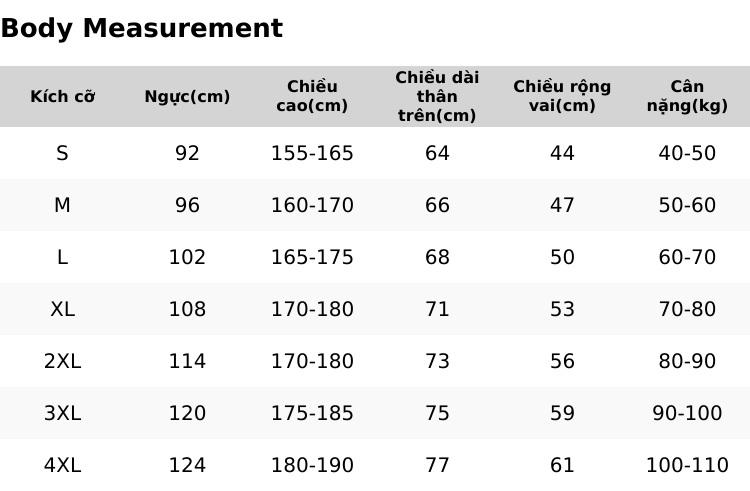Viewport: 750px width, 491px height.
Task: Select the weight range 50-60
Action: (687, 205)
